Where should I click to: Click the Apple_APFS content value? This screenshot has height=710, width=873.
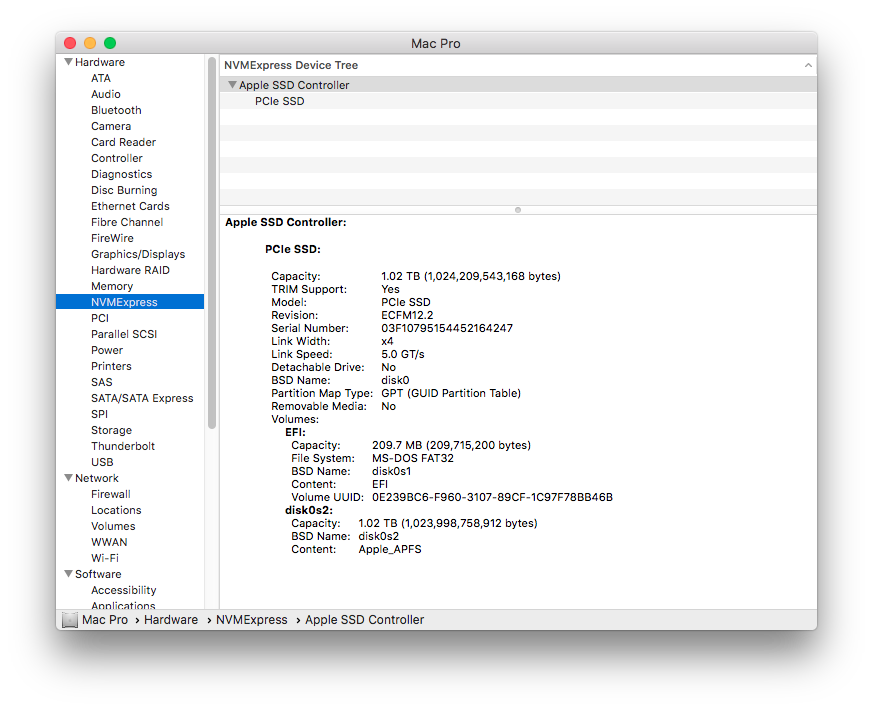390,549
